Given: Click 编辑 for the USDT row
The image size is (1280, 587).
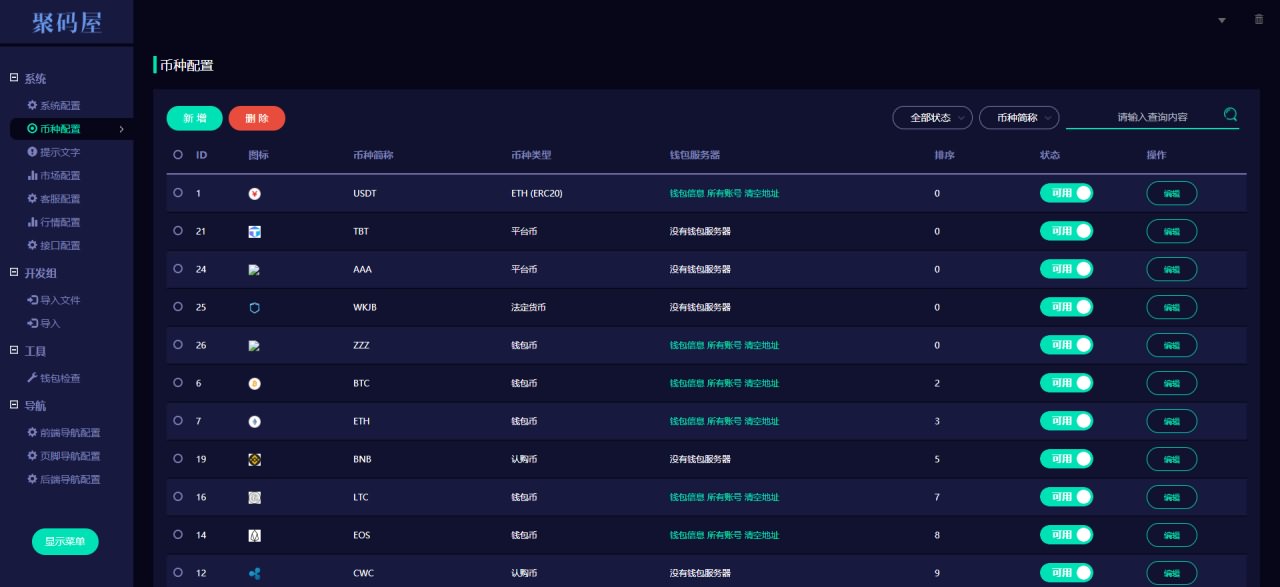Looking at the screenshot, I should 1172,193.
